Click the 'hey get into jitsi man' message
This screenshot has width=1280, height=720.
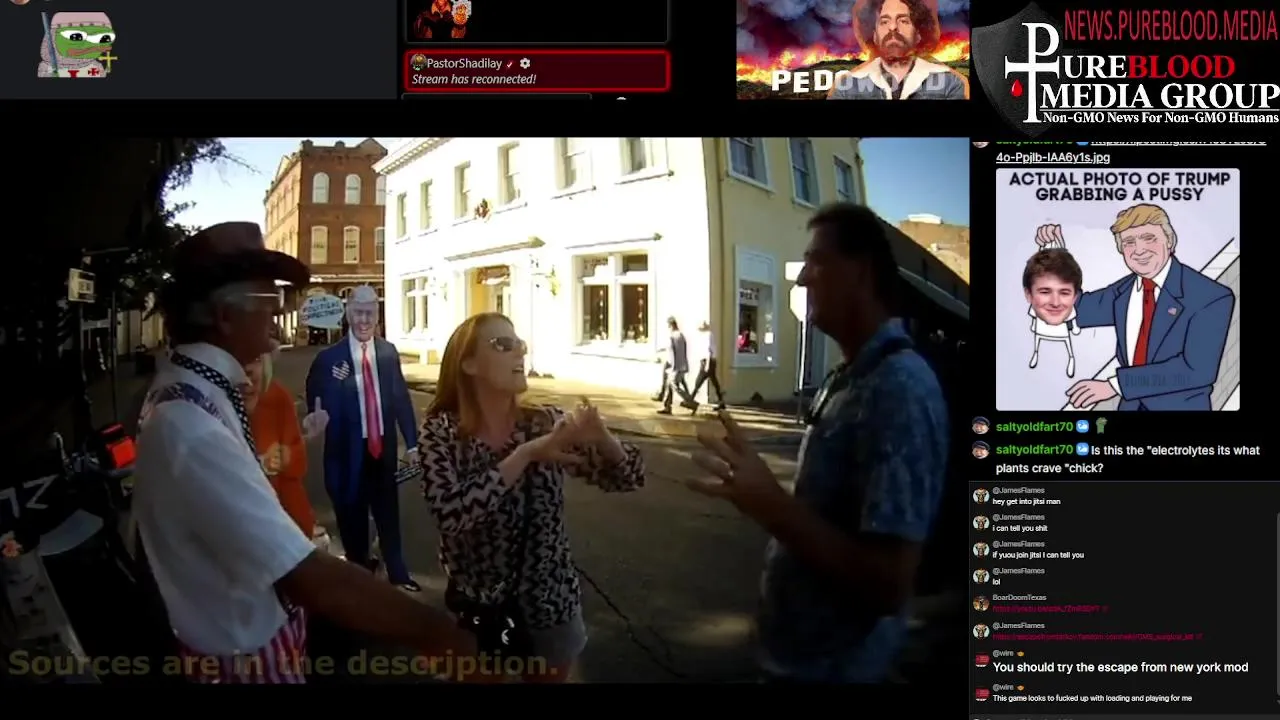point(1026,502)
